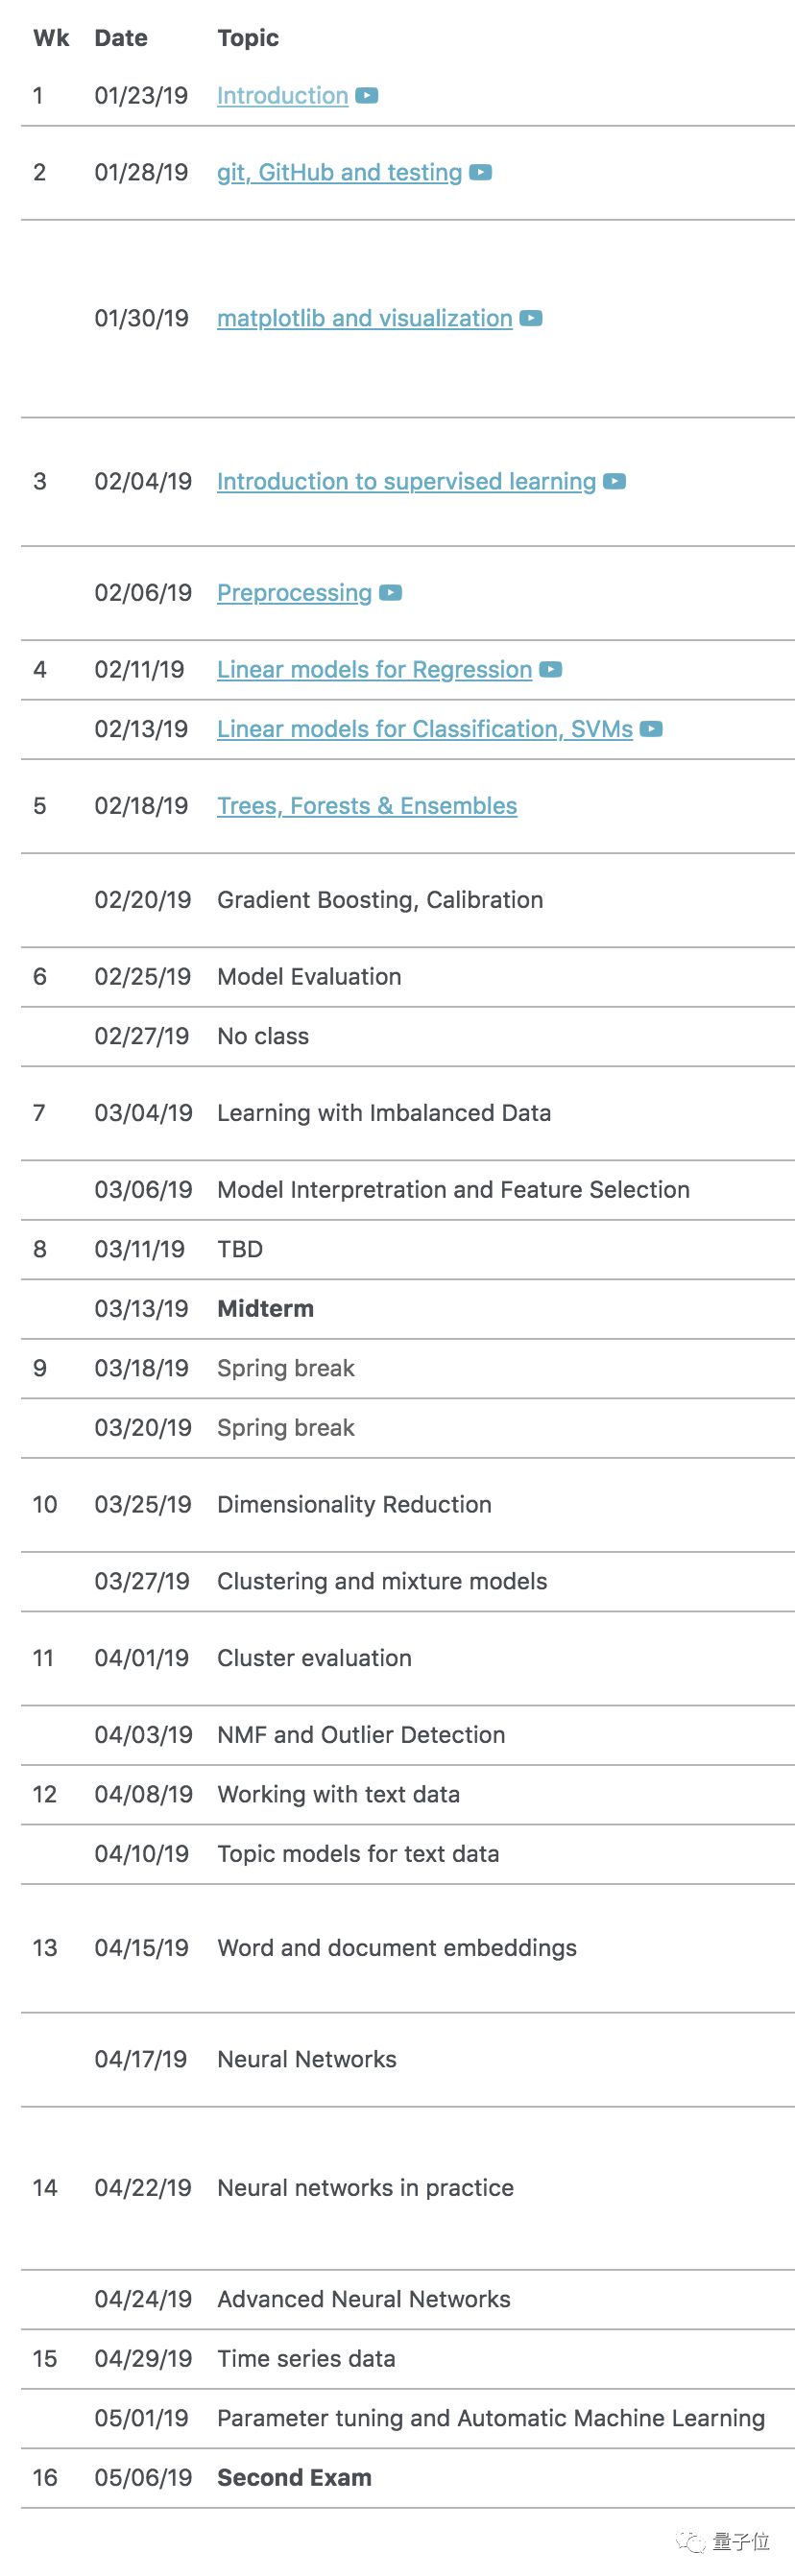The height and width of the screenshot is (2576, 795).
Task: Click video icon for Linear models for Regression
Action: click(x=551, y=670)
